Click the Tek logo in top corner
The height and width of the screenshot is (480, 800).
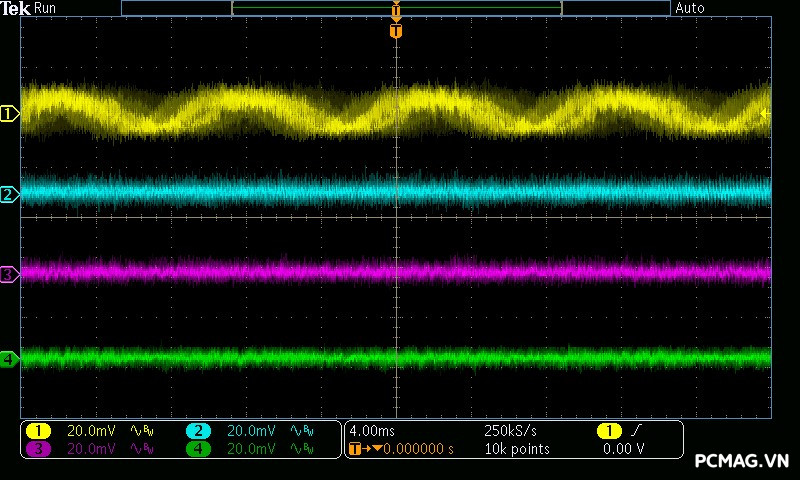(16, 8)
